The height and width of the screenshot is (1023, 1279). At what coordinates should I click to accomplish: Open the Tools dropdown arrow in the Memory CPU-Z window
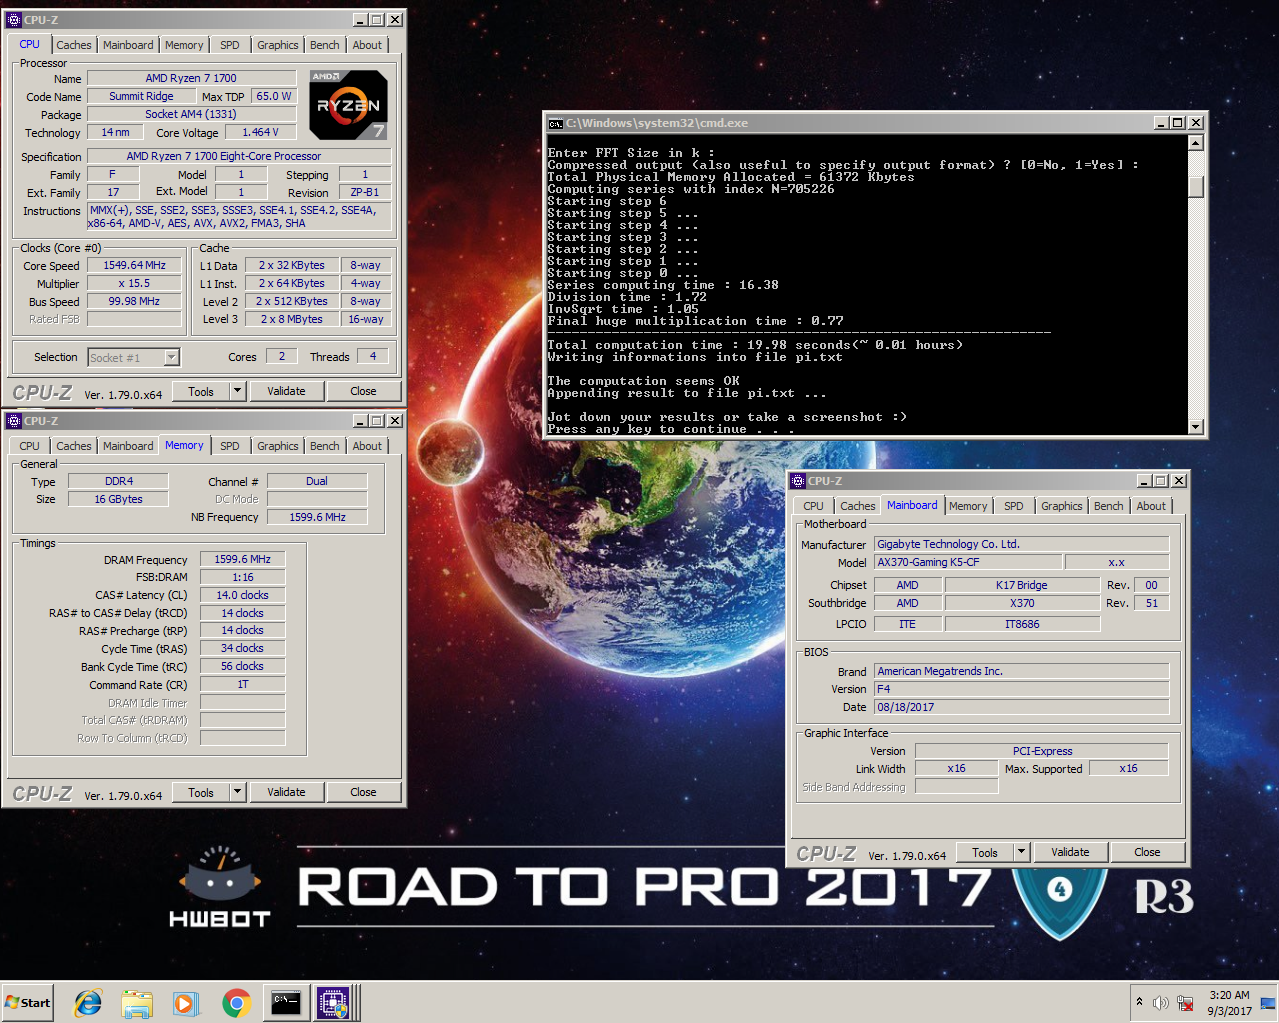pos(238,792)
